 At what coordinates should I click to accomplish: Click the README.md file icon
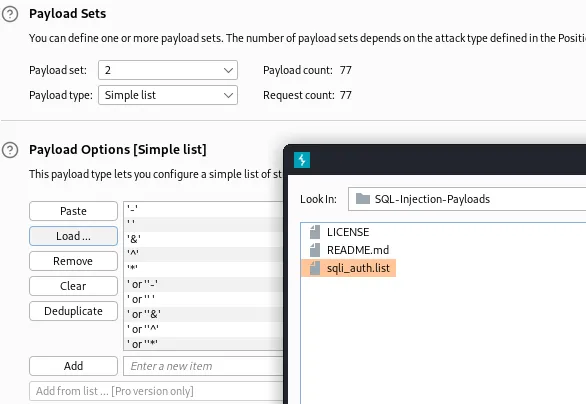pos(315,250)
